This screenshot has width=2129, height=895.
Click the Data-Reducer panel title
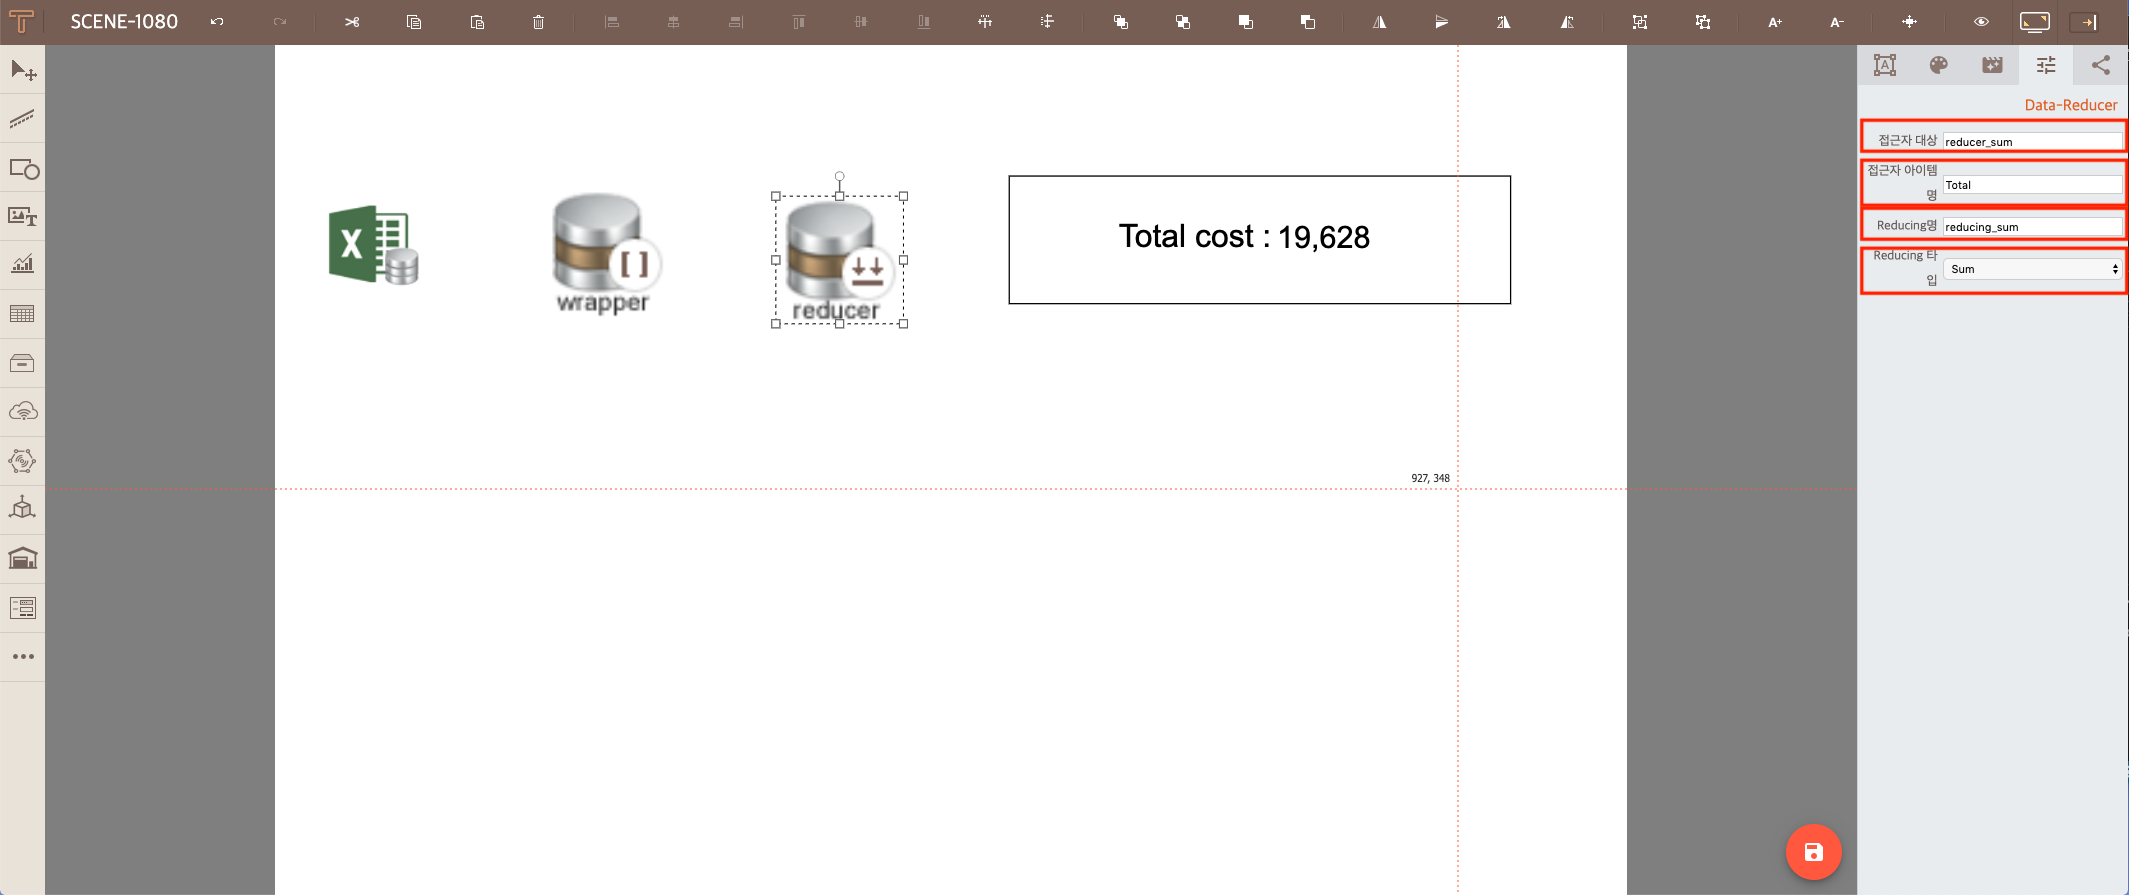coord(2070,105)
